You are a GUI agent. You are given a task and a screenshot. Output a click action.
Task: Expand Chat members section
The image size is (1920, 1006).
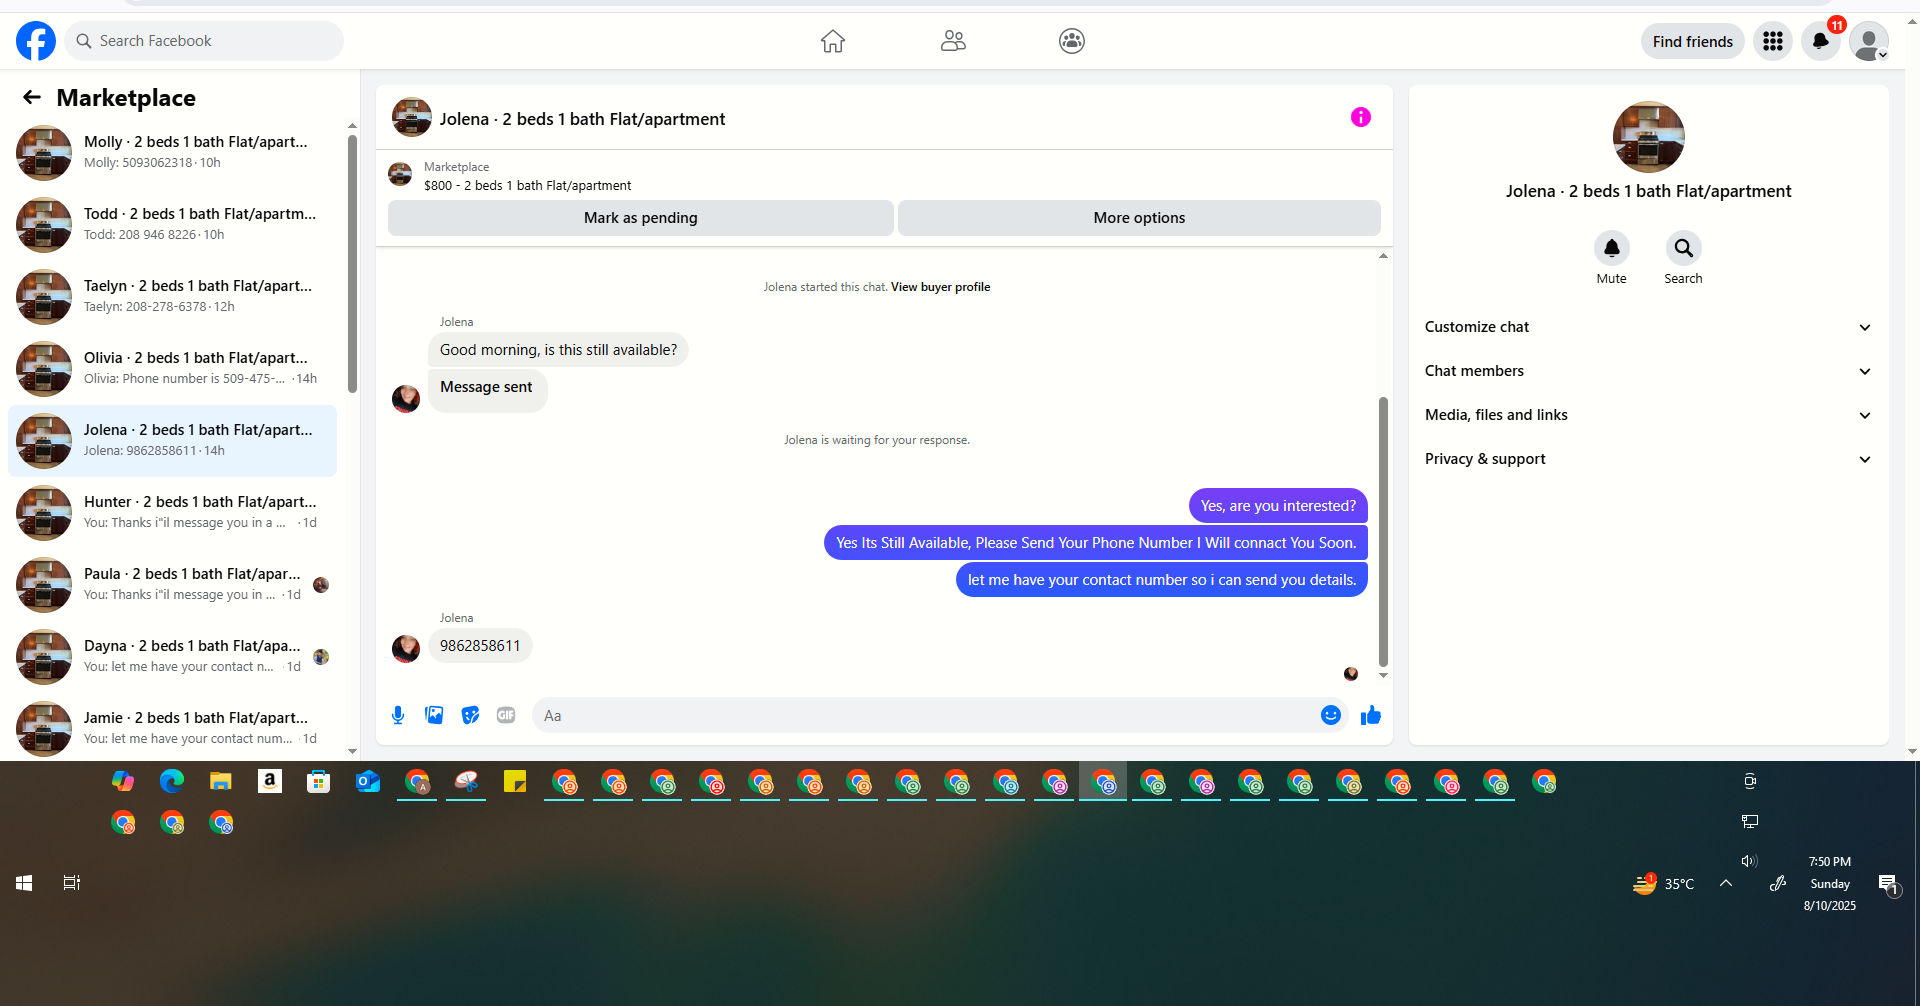pyautogui.click(x=1648, y=371)
